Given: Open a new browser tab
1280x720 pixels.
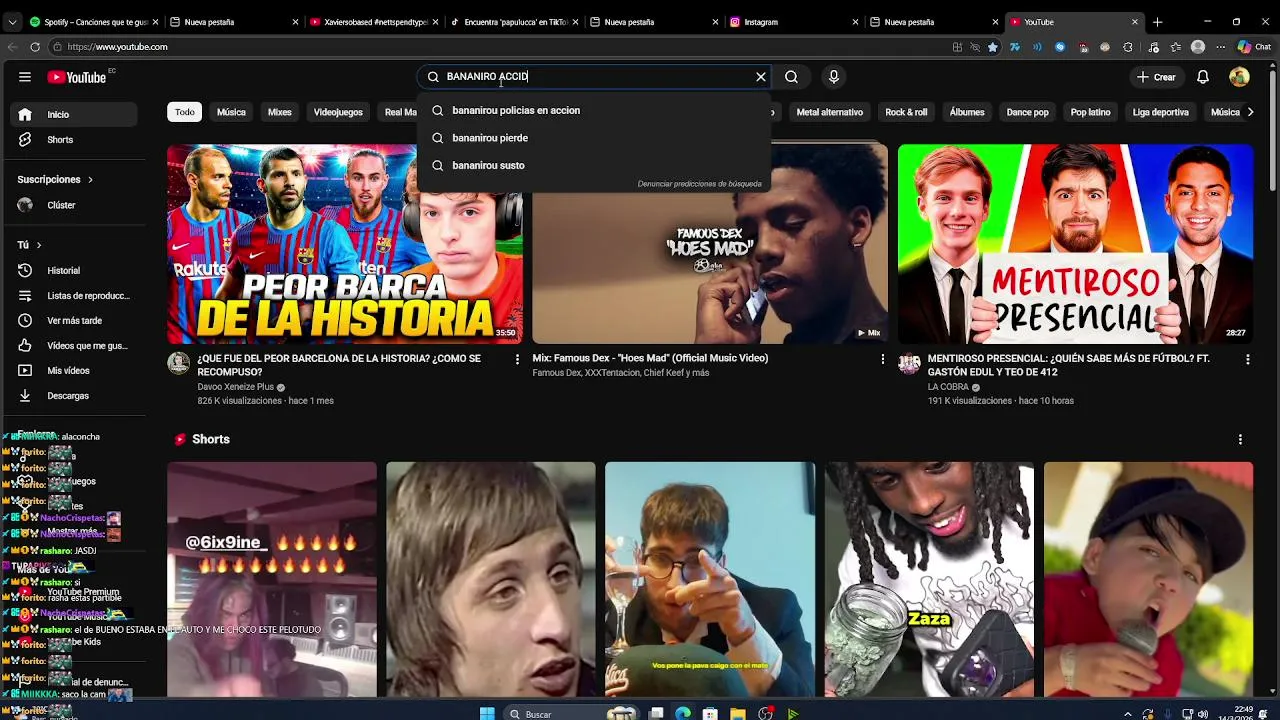Looking at the screenshot, I should [1158, 22].
